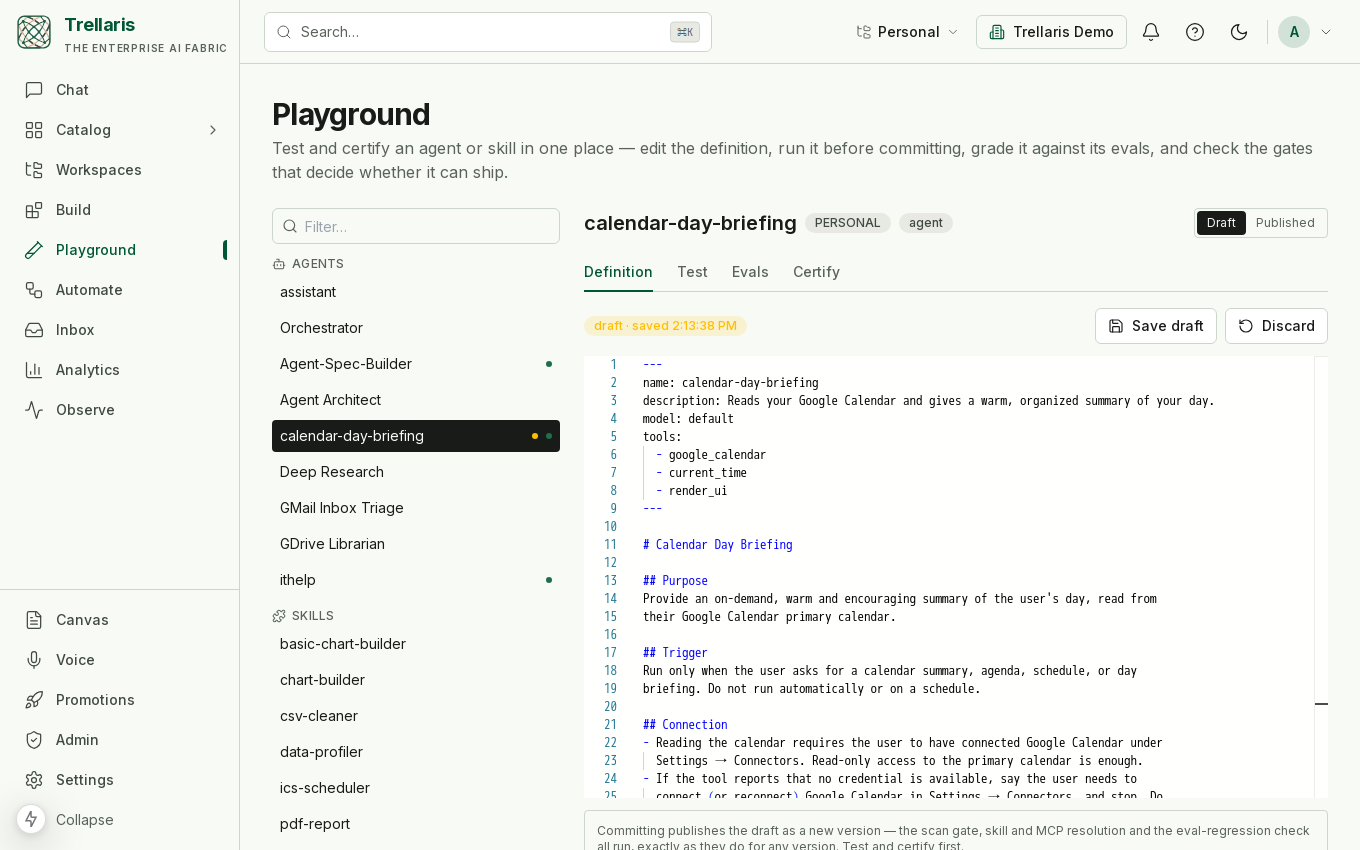Select the chart-builder skill

pos(416,680)
